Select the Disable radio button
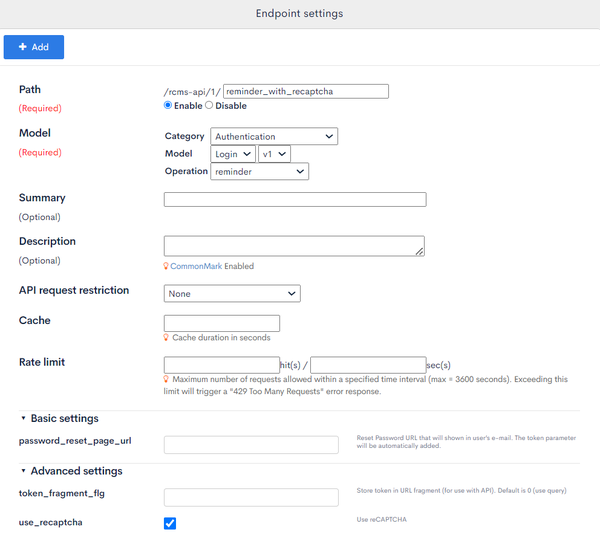600x541 pixels. click(x=209, y=105)
